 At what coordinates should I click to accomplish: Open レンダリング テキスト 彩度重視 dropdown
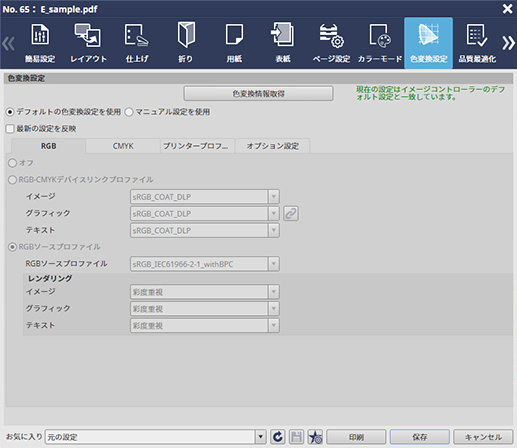tap(205, 326)
